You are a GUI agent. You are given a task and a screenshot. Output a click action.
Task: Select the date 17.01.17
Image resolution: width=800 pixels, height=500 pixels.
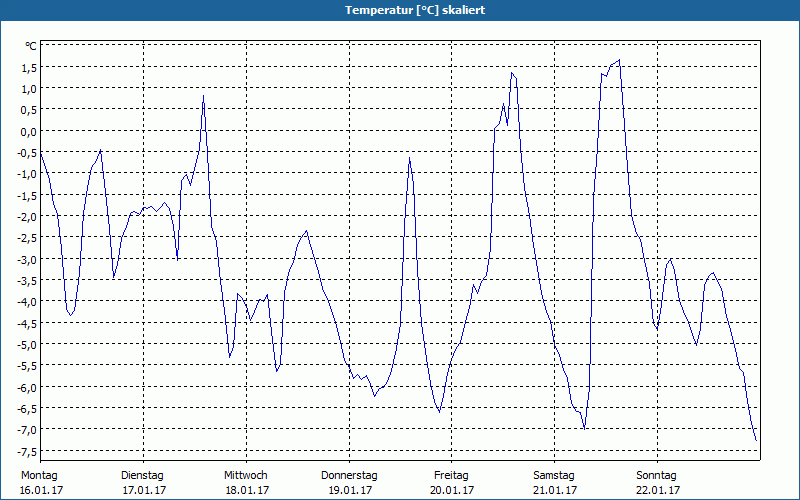(x=144, y=490)
